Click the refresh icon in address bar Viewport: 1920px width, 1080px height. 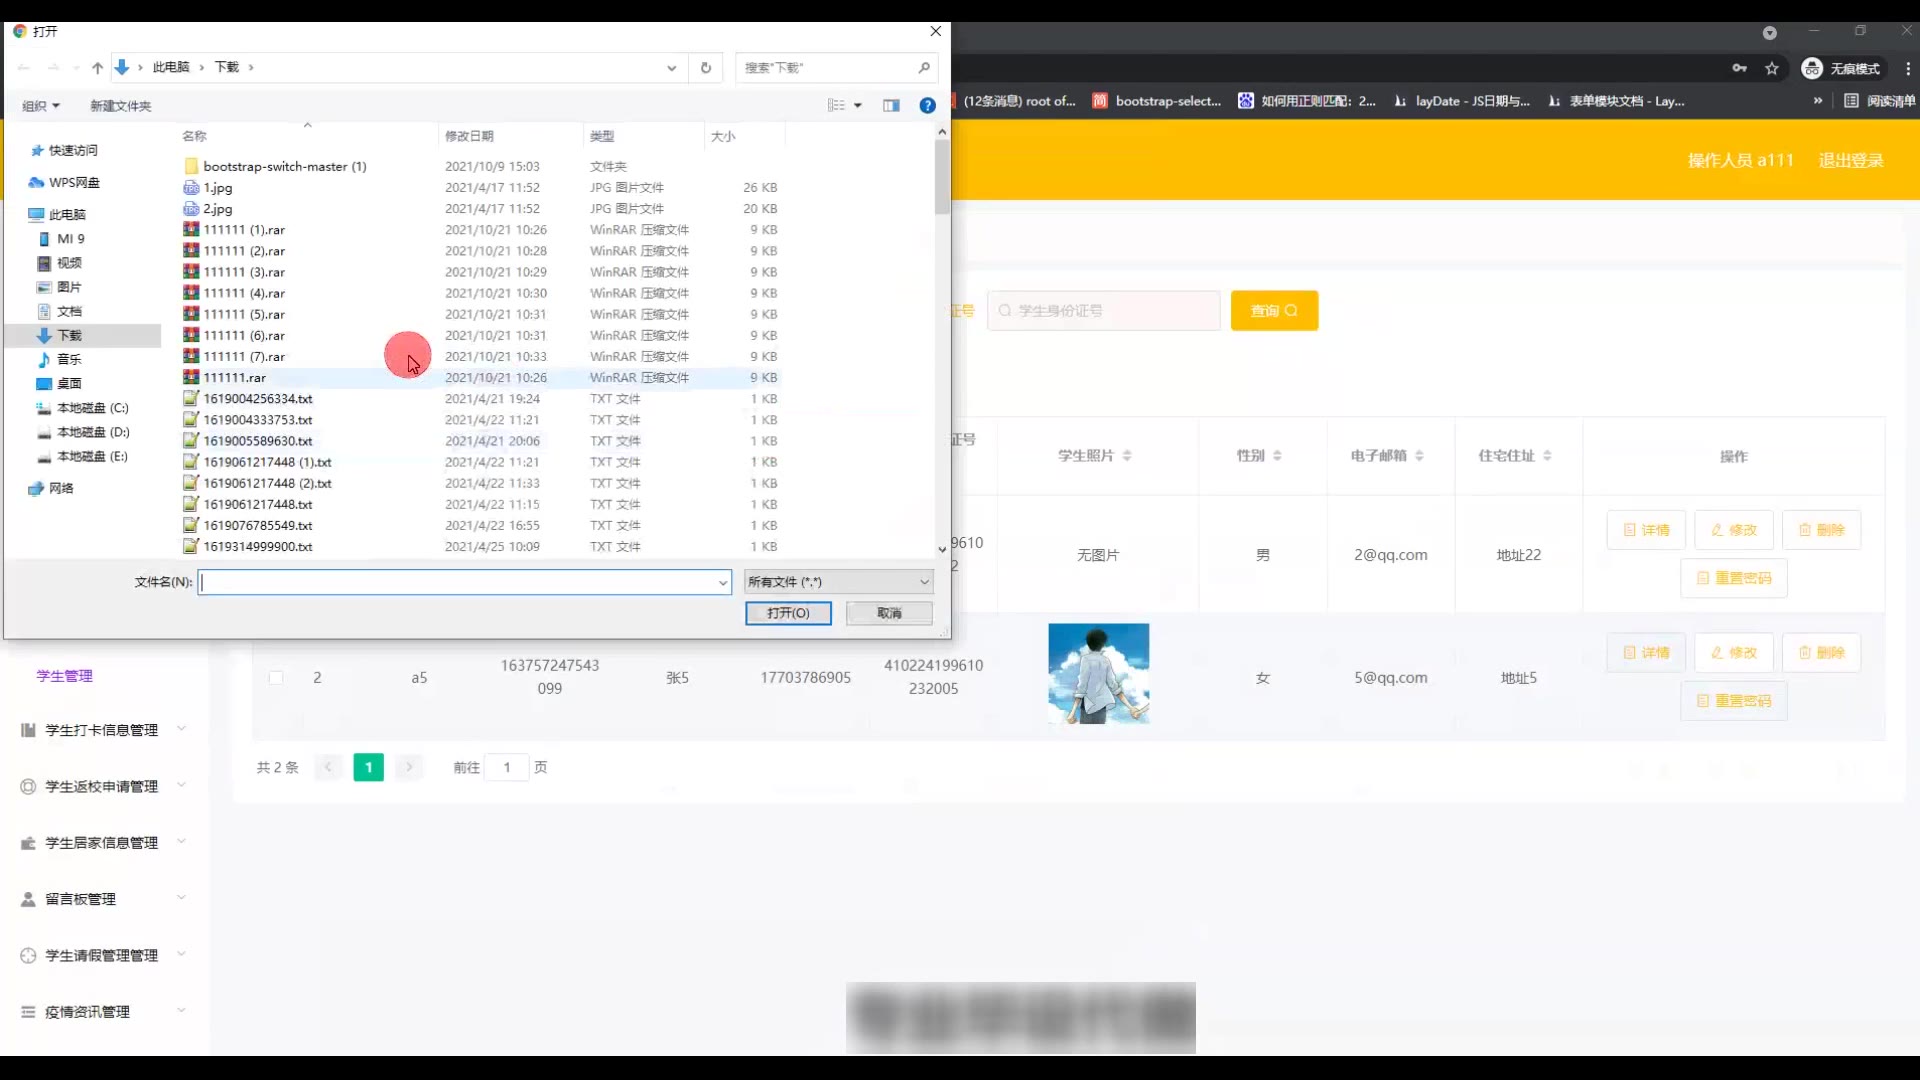click(x=706, y=68)
